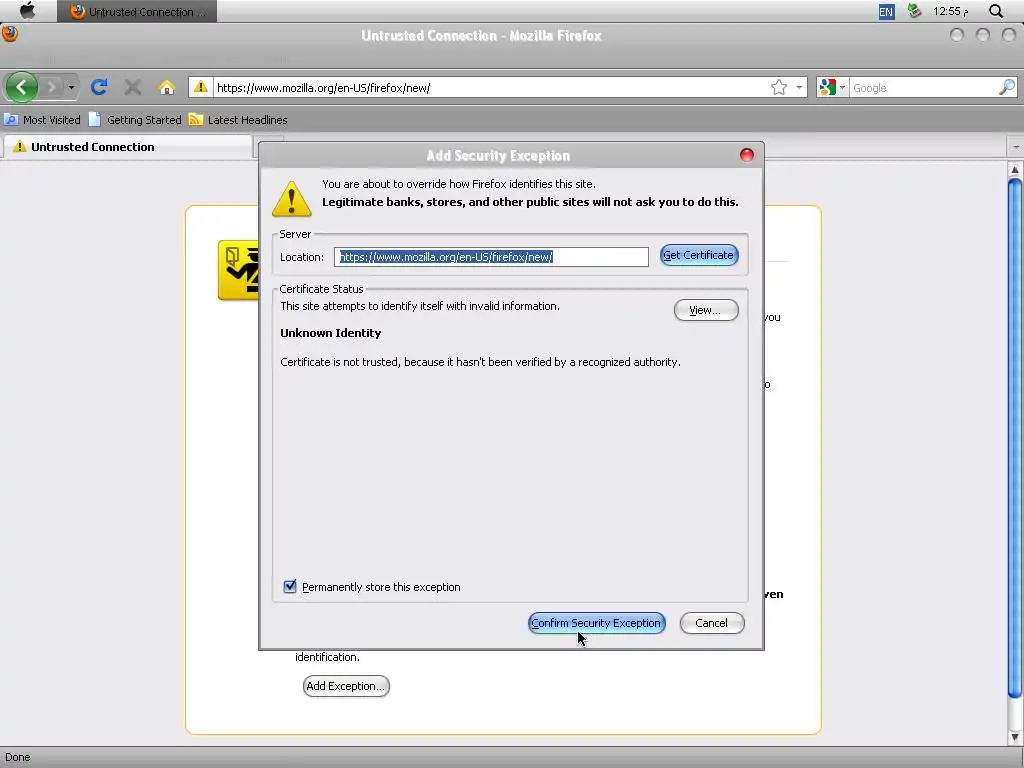Click the search magnifier icon in search box
This screenshot has width=1024, height=768.
[1006, 88]
